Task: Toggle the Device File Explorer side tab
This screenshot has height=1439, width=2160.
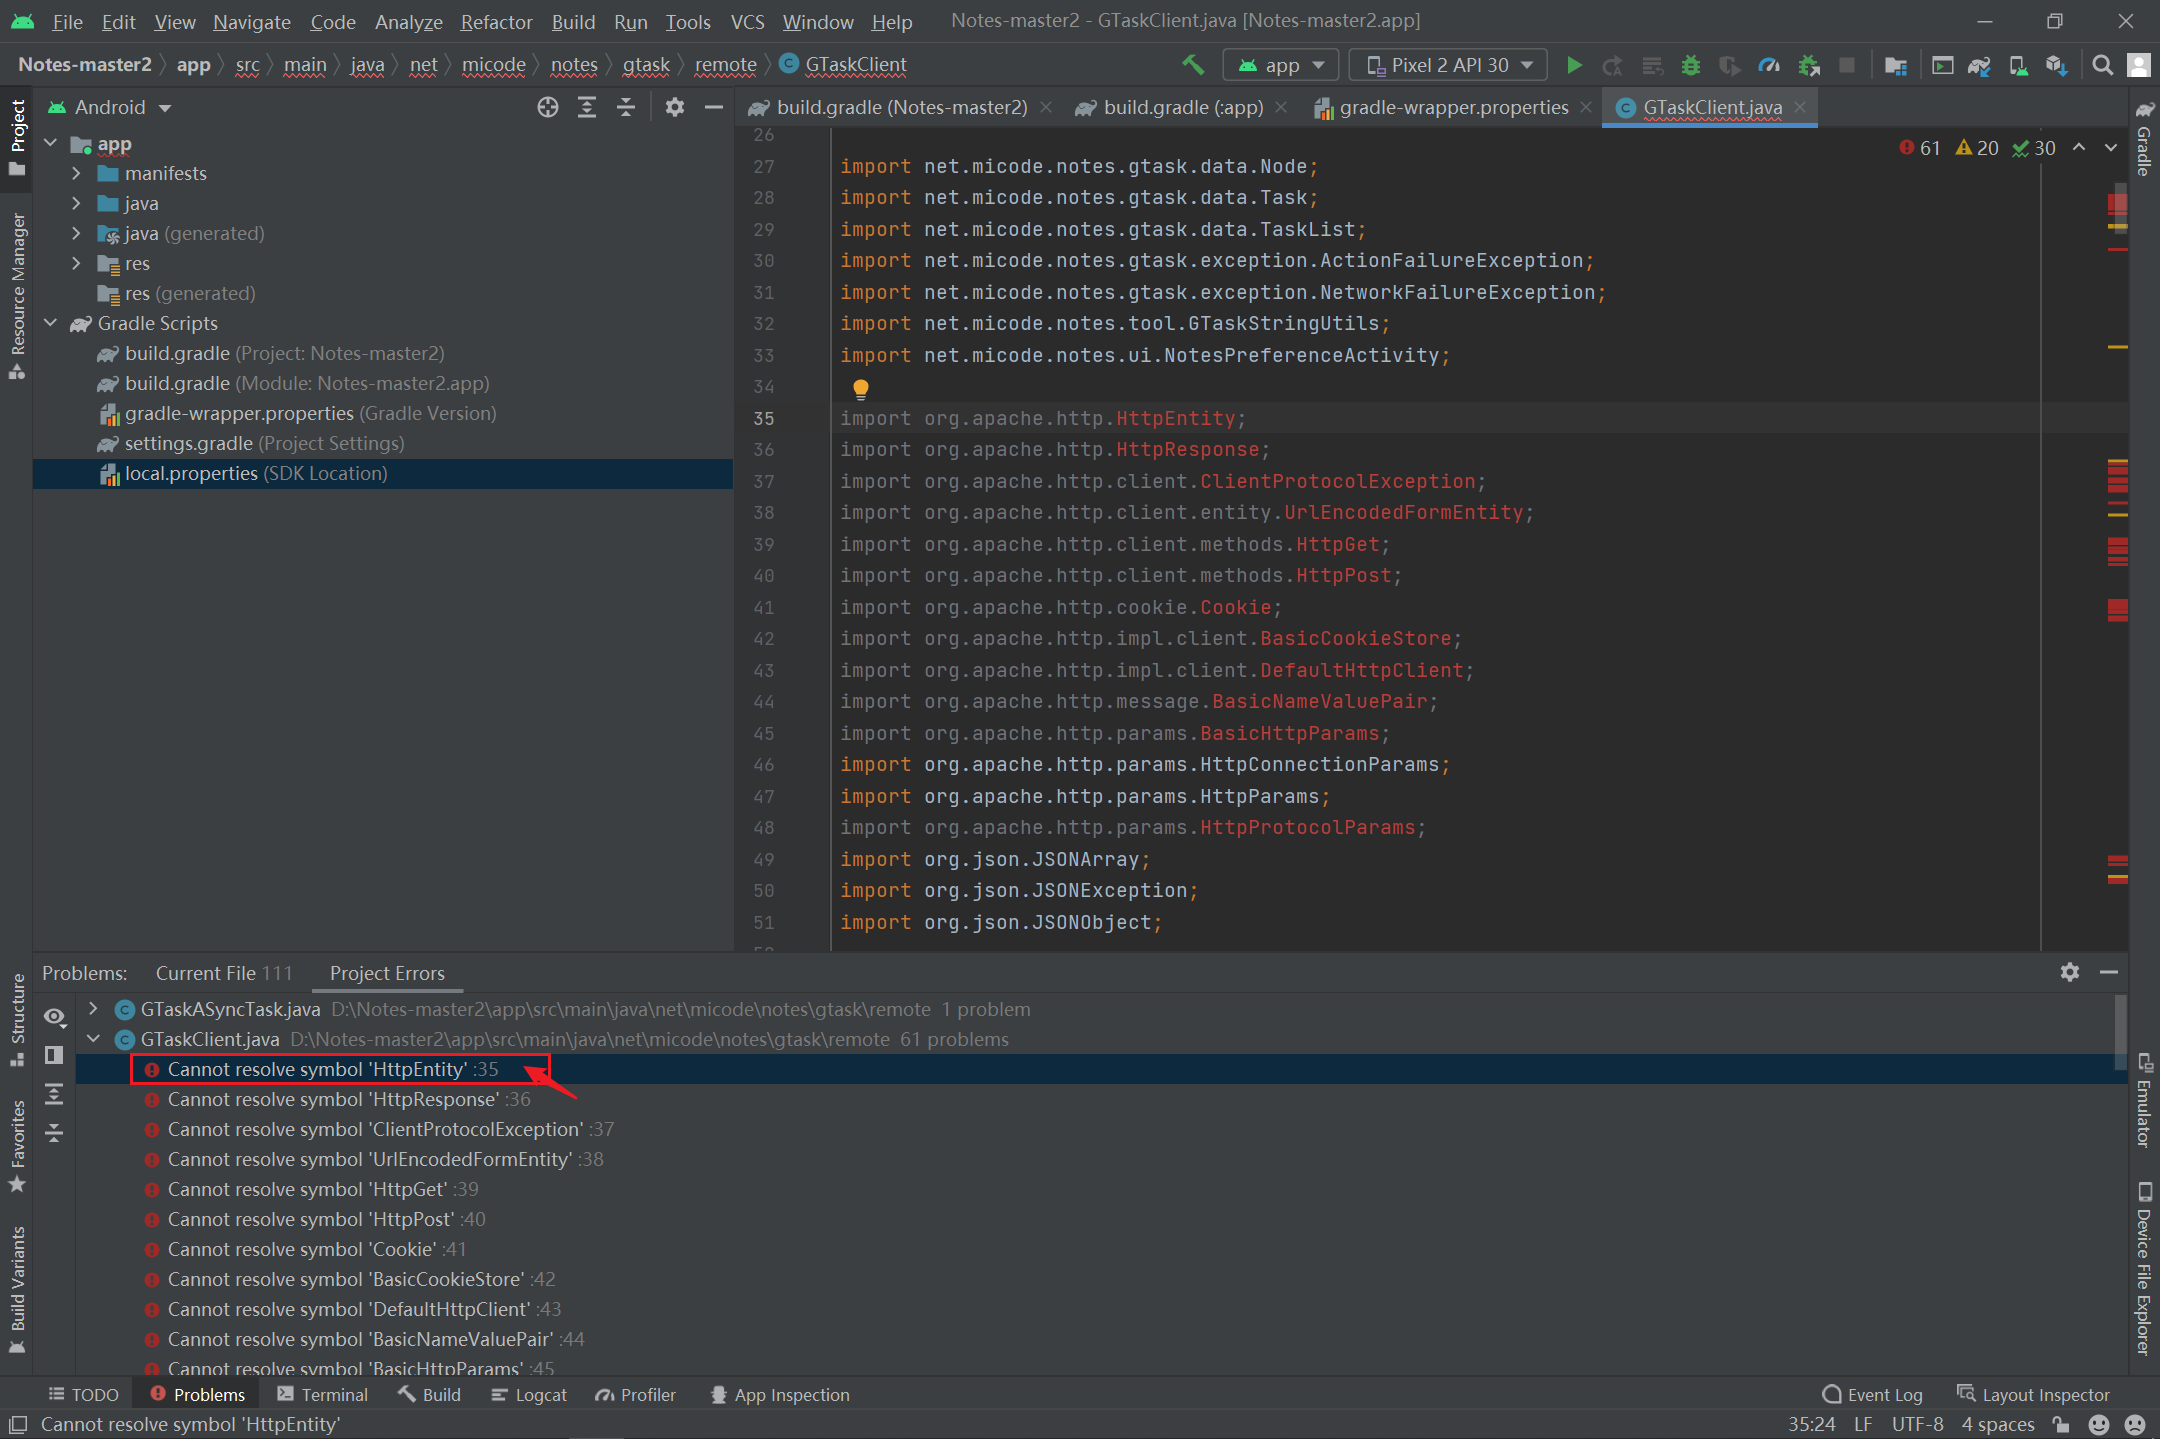Action: pos(2143,1269)
